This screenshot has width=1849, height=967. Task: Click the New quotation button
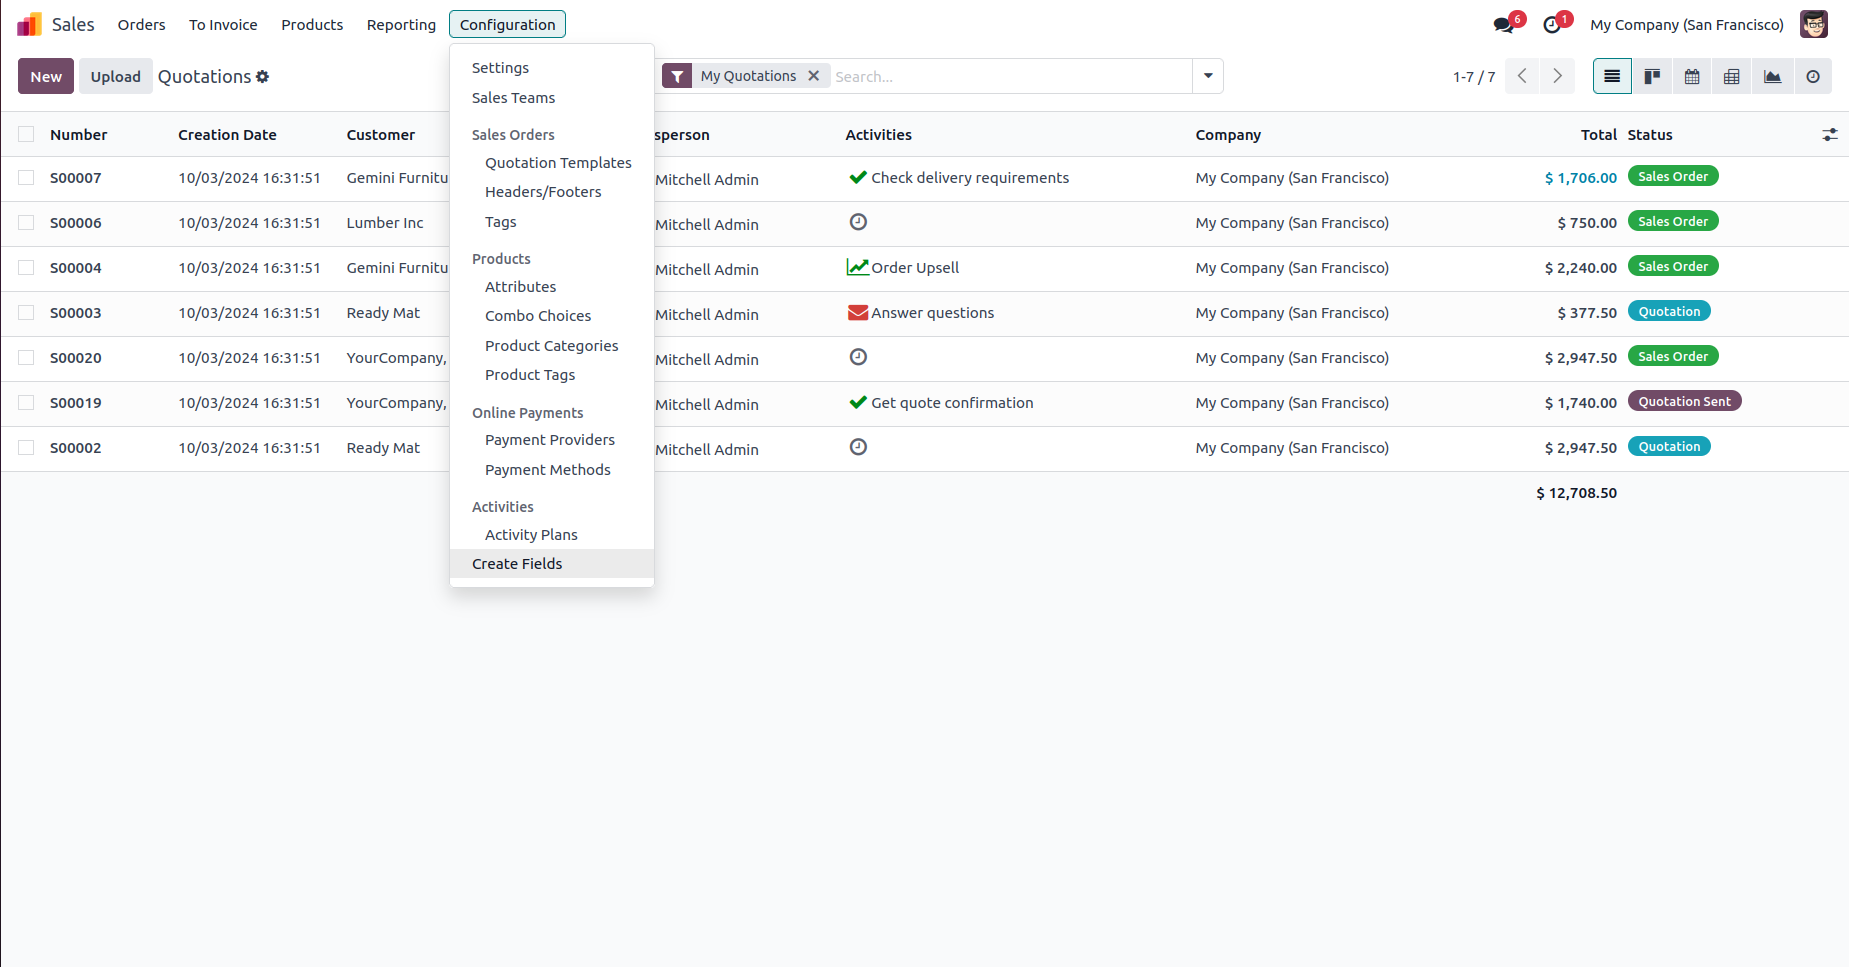(46, 77)
